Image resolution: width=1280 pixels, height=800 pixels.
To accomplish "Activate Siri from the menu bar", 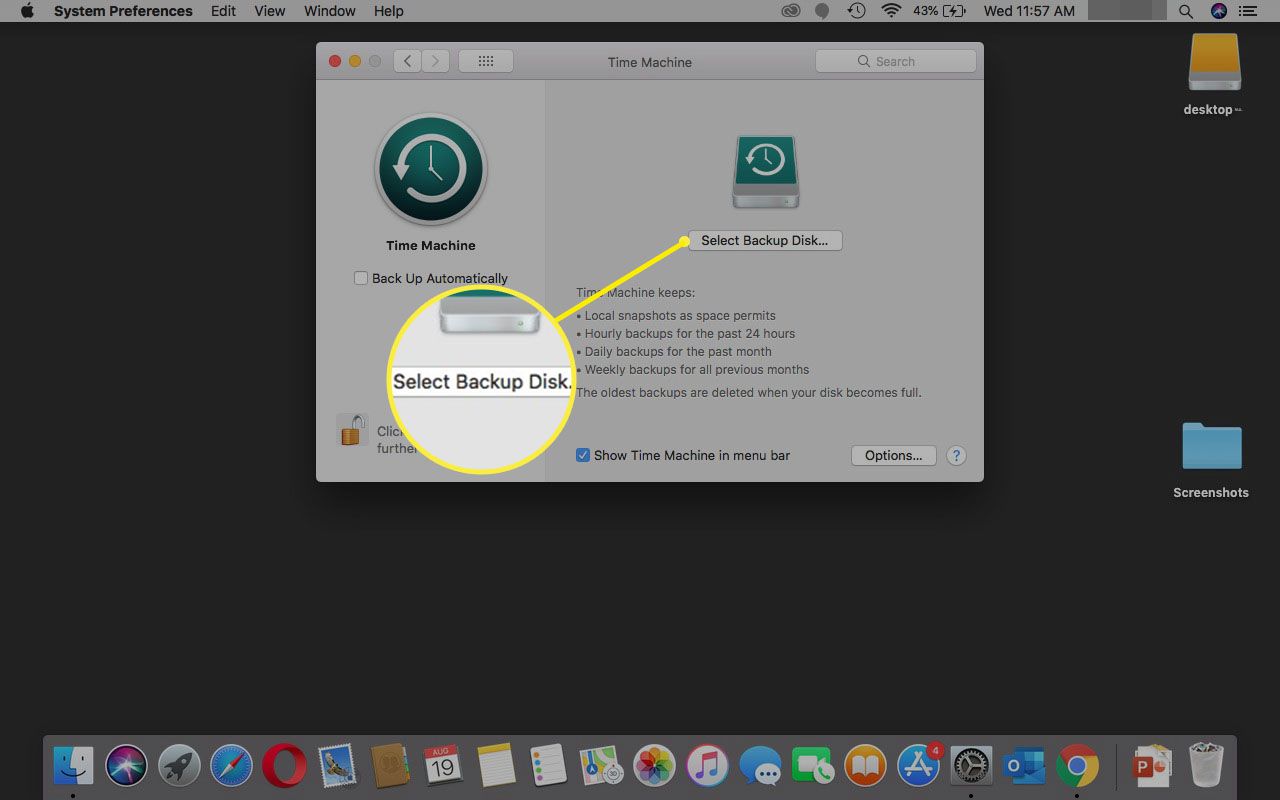I will [x=1218, y=11].
